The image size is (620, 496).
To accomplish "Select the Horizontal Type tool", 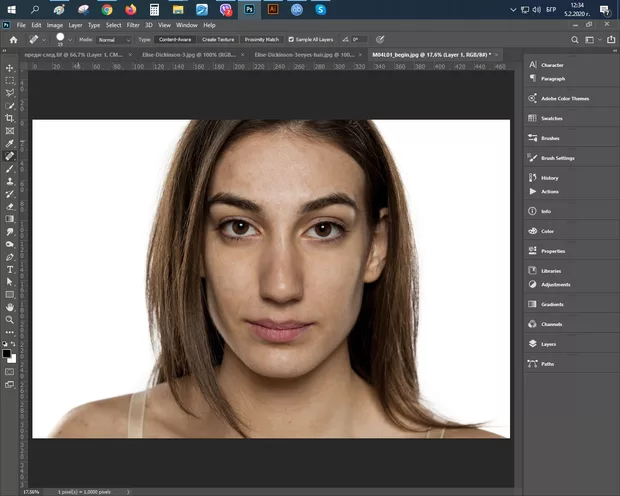I will [x=10, y=269].
